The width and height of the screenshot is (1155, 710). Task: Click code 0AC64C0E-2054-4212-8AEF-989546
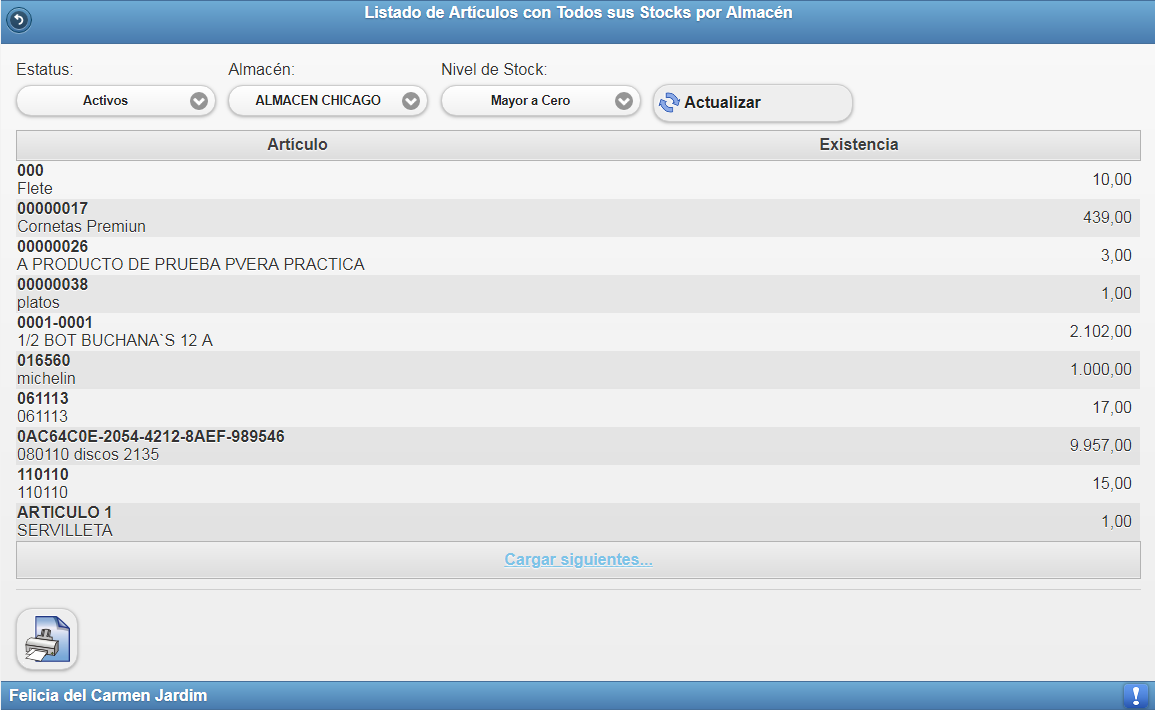pyautogui.click(x=151, y=437)
